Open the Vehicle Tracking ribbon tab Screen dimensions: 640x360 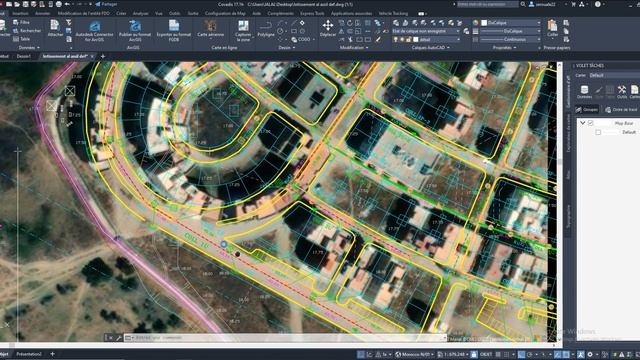click(x=393, y=13)
